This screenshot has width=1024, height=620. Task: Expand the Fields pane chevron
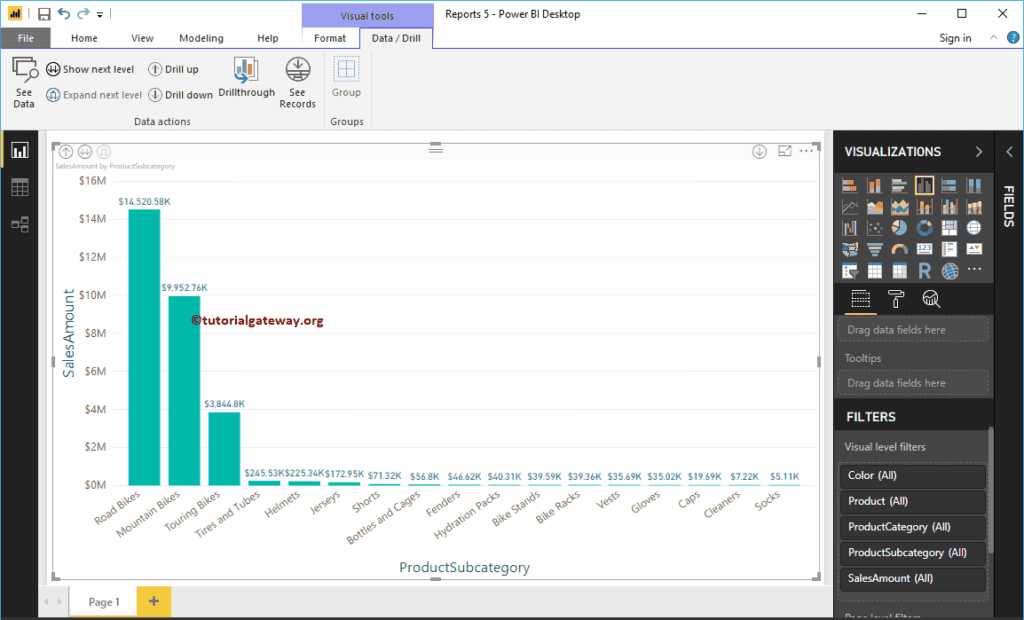point(1009,152)
